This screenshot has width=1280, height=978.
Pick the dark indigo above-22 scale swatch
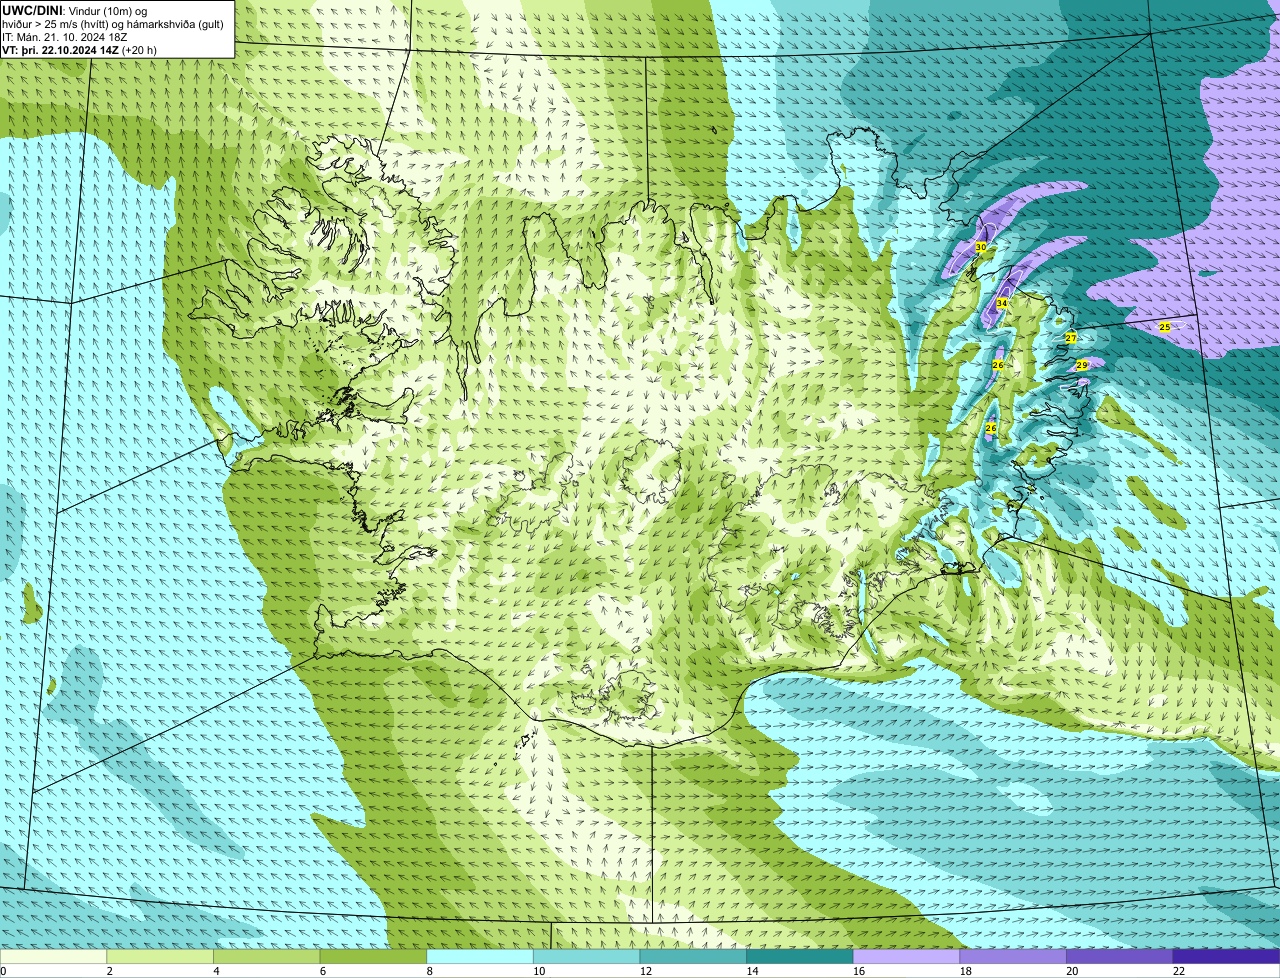(1226, 956)
